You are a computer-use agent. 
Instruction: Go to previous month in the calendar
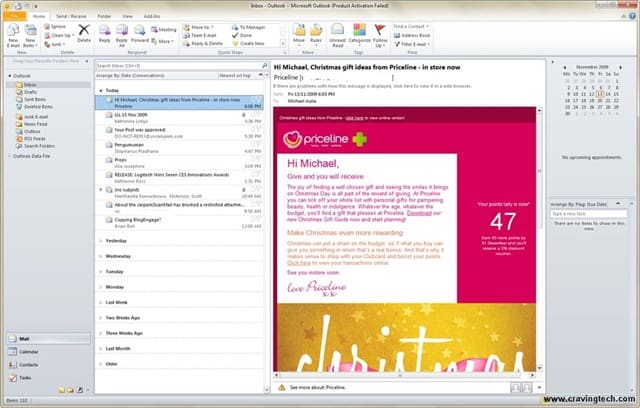pos(565,67)
